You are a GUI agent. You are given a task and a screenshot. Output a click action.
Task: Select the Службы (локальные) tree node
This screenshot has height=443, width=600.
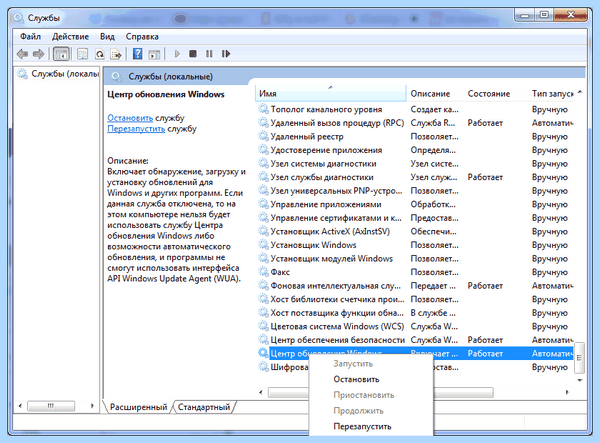58,74
